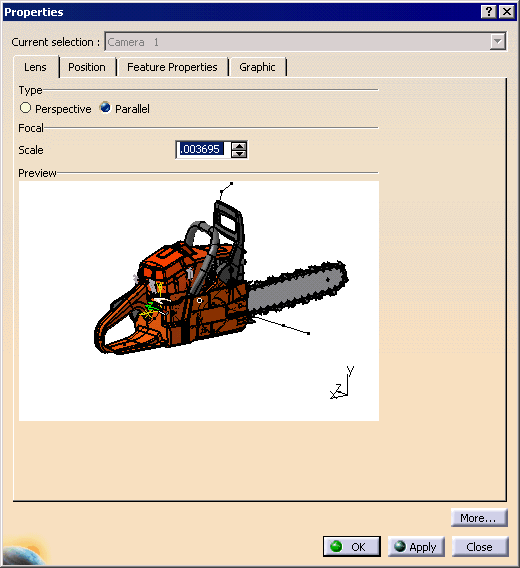Select the Perspective radio button
This screenshot has width=520, height=568.
click(25, 108)
